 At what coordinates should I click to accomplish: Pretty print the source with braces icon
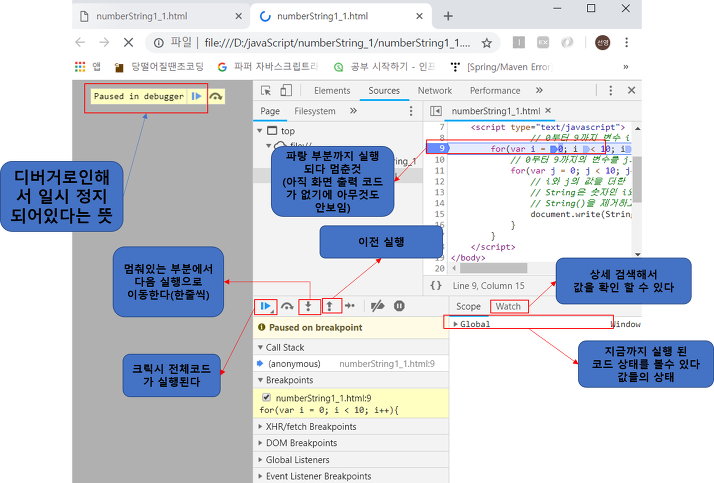(x=436, y=285)
